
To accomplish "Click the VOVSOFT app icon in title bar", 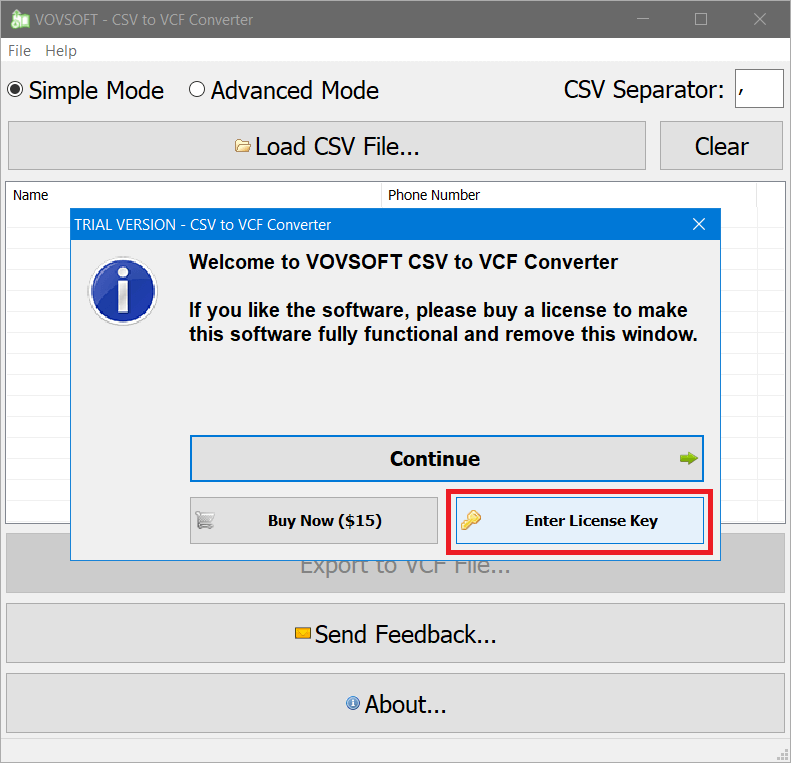I will coord(20,19).
